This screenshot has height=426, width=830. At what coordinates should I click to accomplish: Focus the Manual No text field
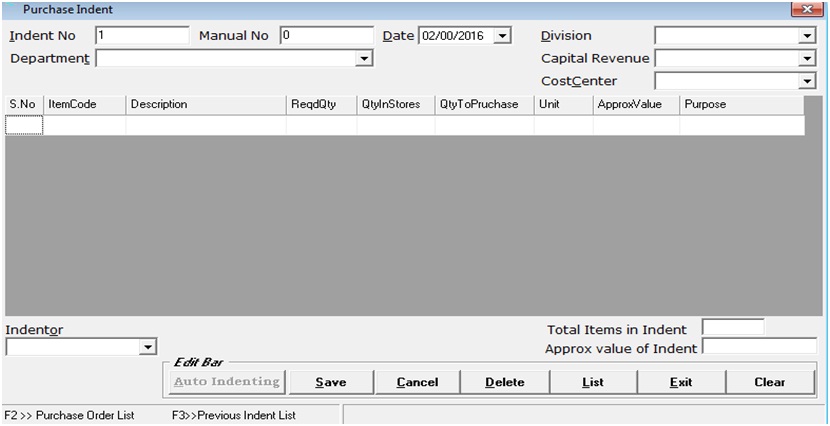click(326, 36)
